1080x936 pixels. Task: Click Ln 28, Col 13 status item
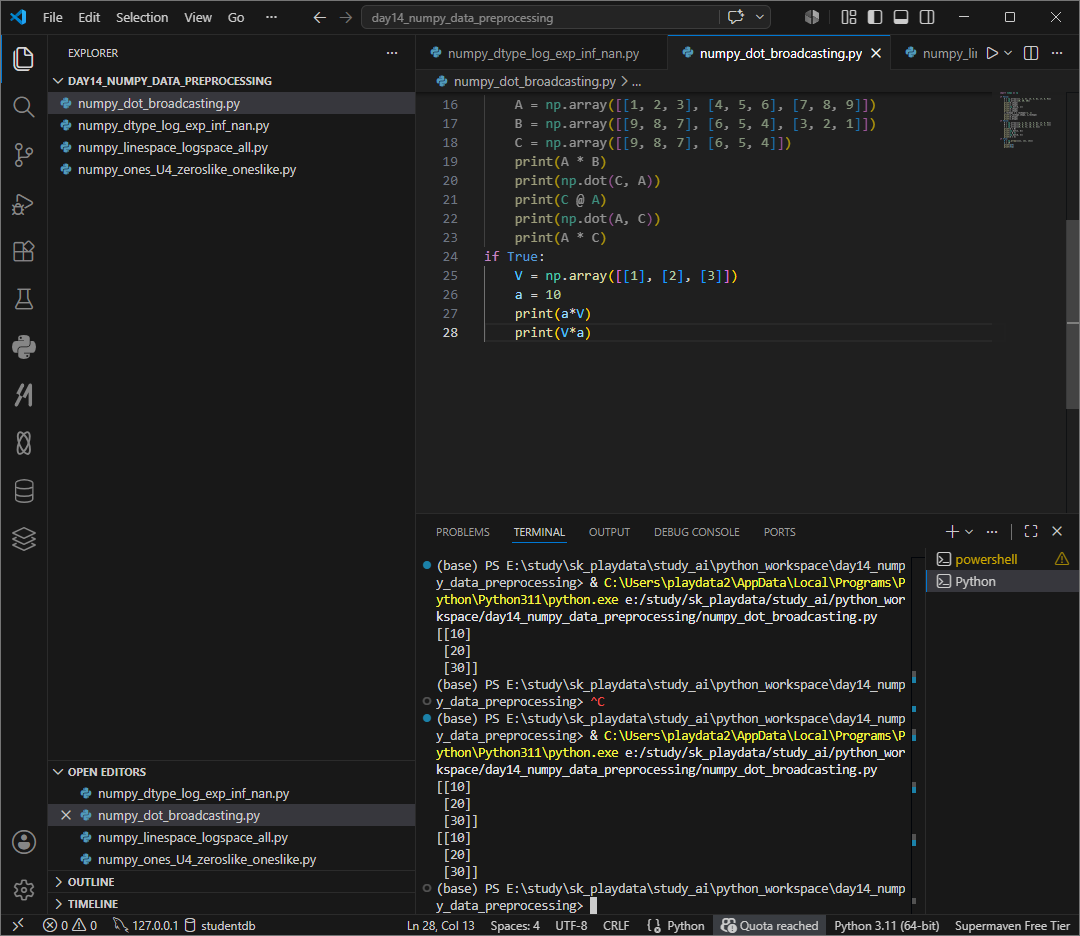tap(441, 925)
